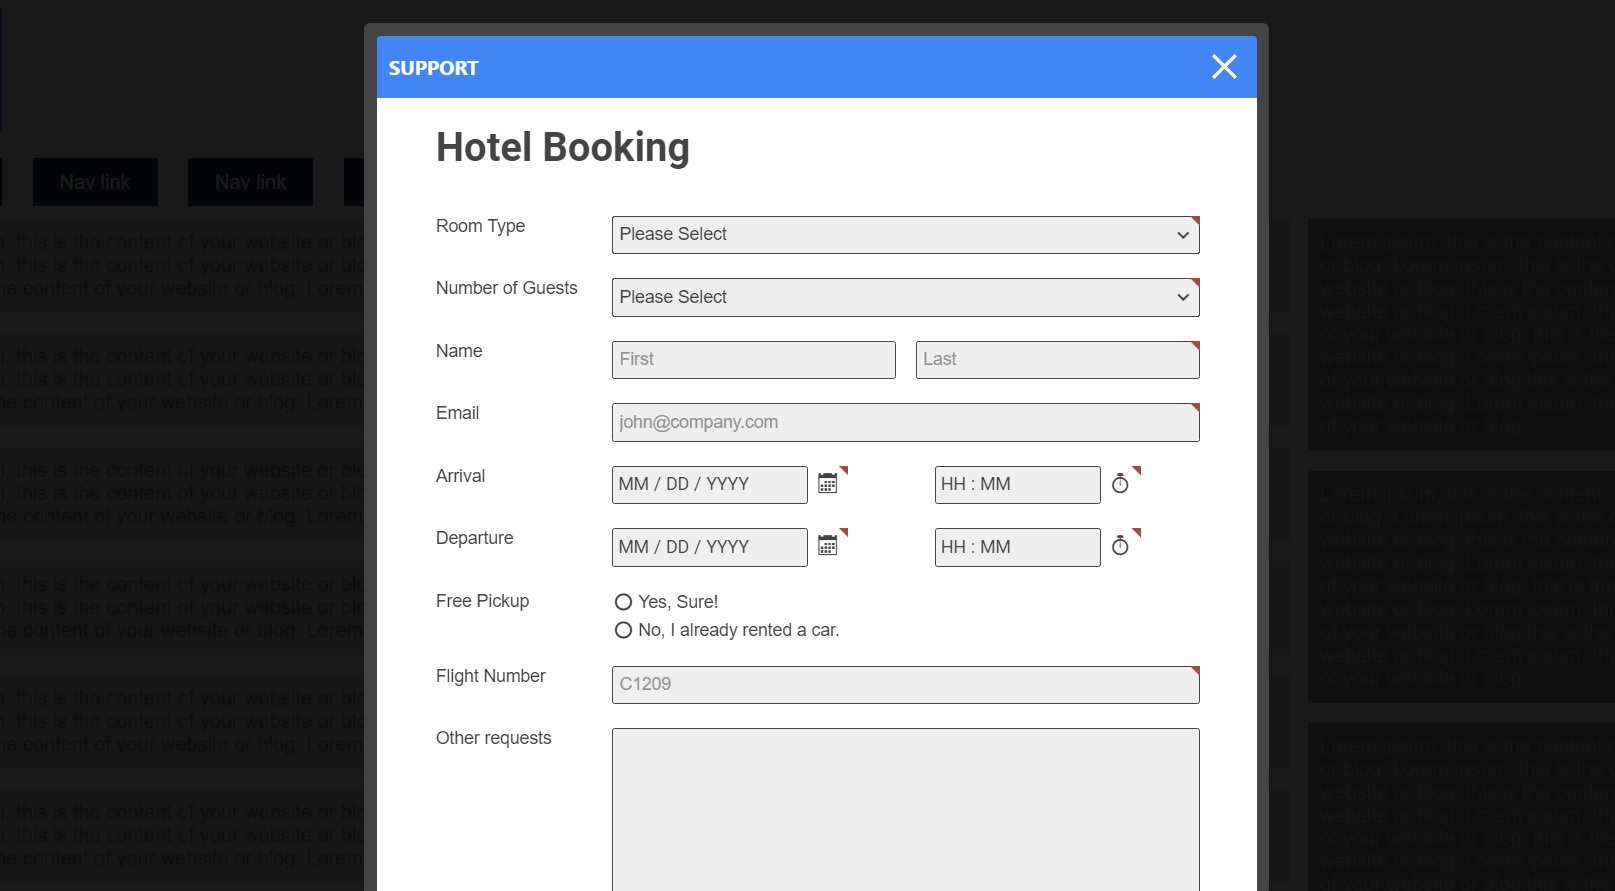The height and width of the screenshot is (891, 1615).
Task: Click the second Nav link in background
Action: pyautogui.click(x=250, y=182)
